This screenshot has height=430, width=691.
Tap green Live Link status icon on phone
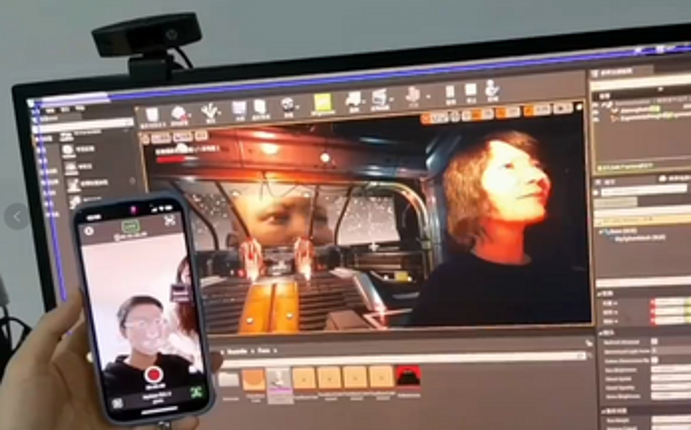point(130,226)
